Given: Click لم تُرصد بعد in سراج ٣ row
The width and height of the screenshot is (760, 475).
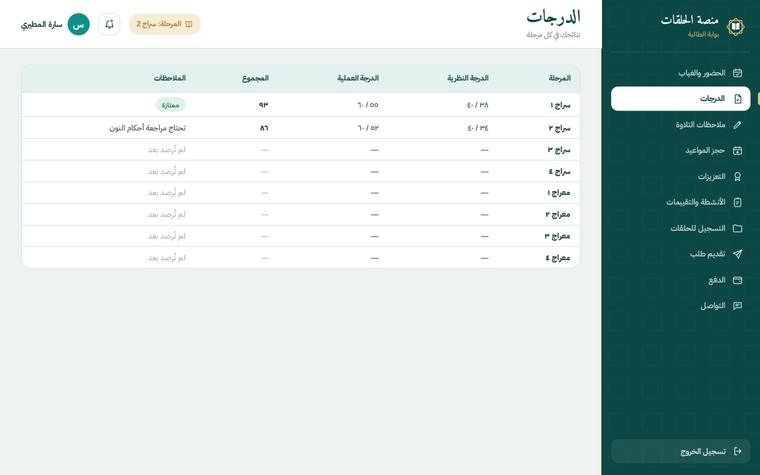Looking at the screenshot, I should tap(167, 150).
